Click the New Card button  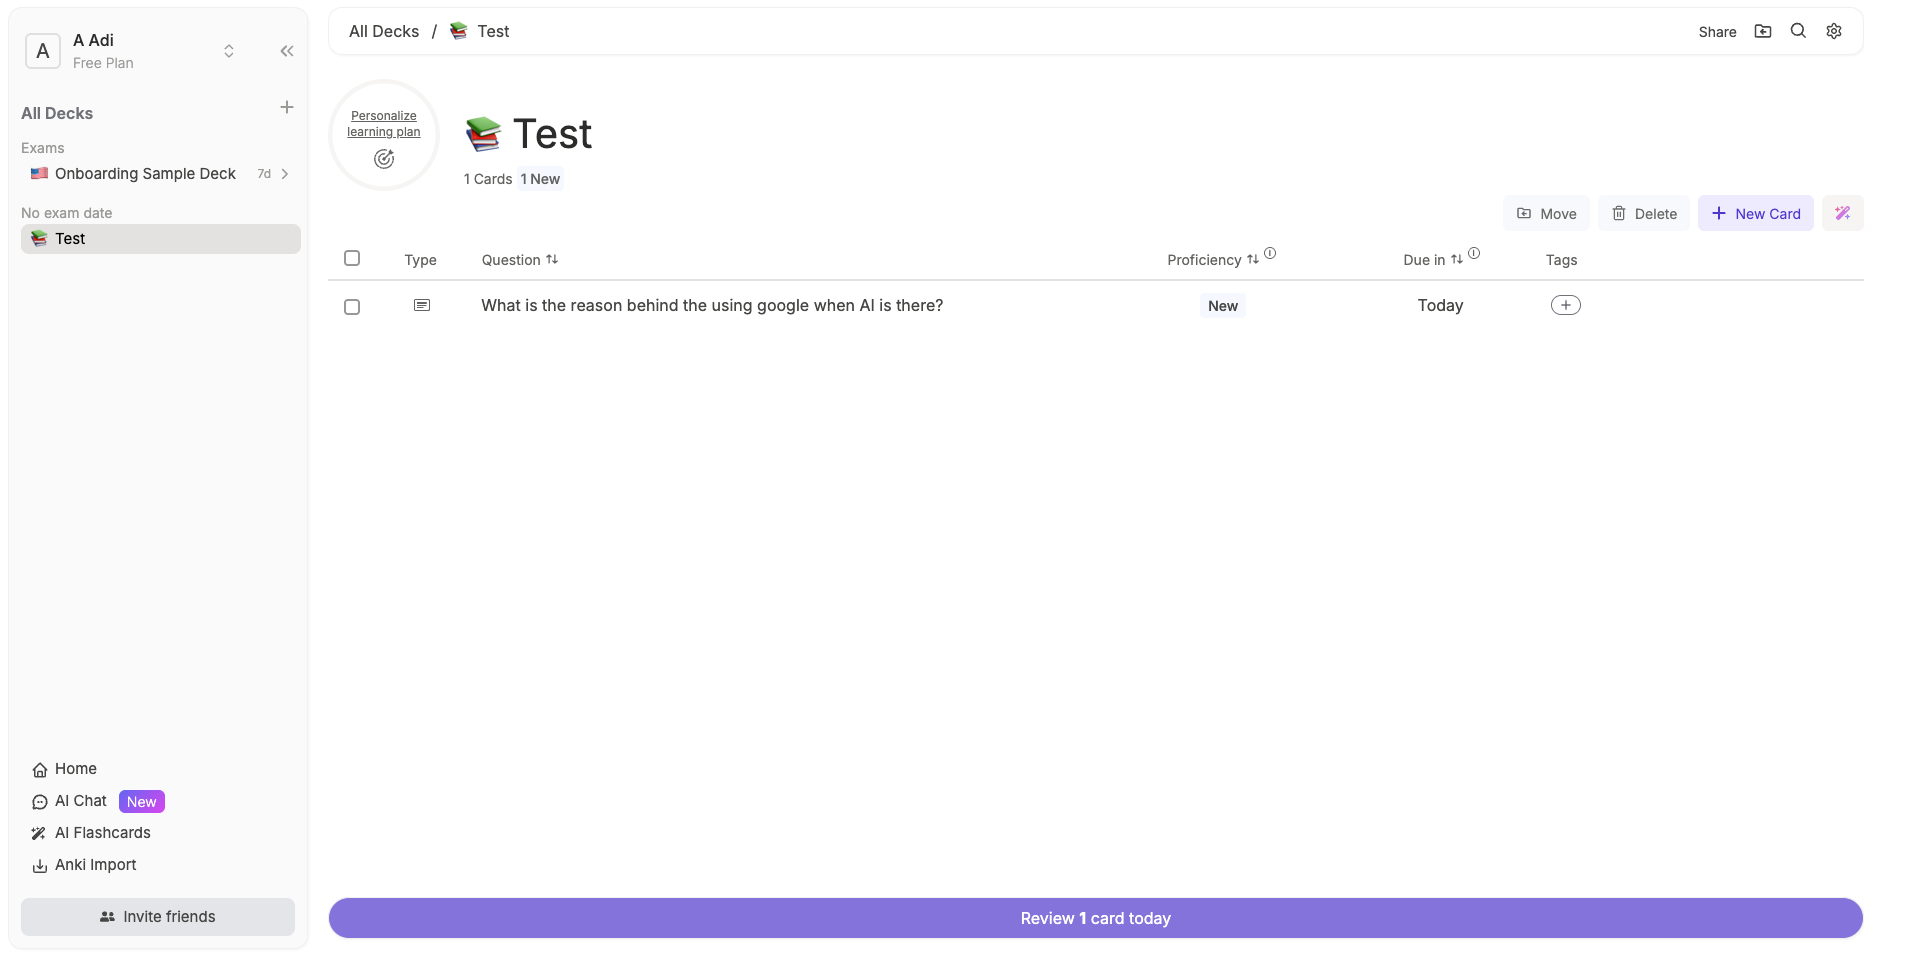click(1755, 213)
